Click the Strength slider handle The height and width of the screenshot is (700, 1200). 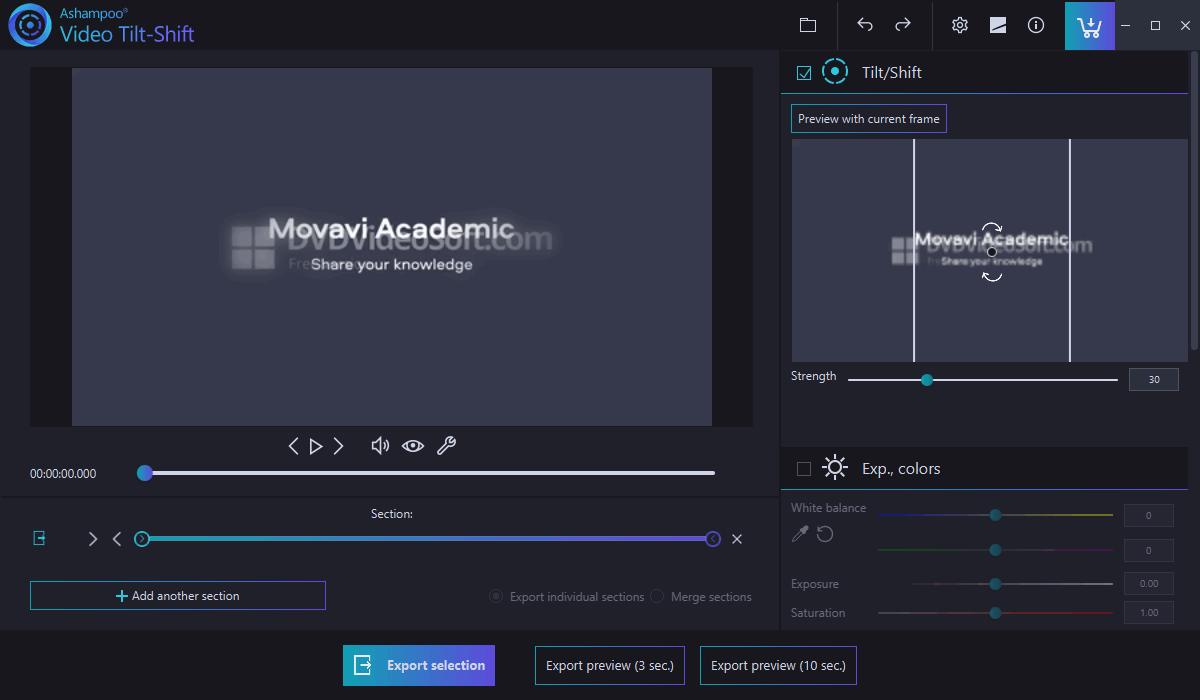[x=927, y=380]
